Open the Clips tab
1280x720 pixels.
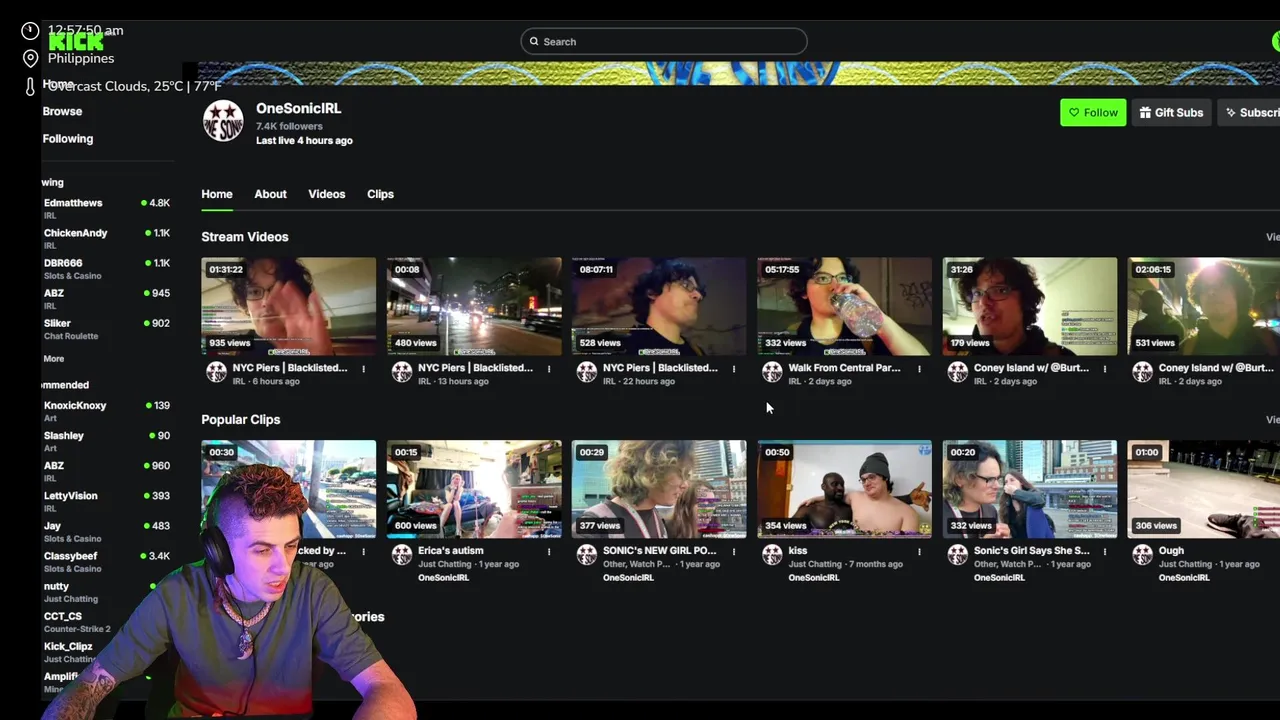(x=380, y=194)
